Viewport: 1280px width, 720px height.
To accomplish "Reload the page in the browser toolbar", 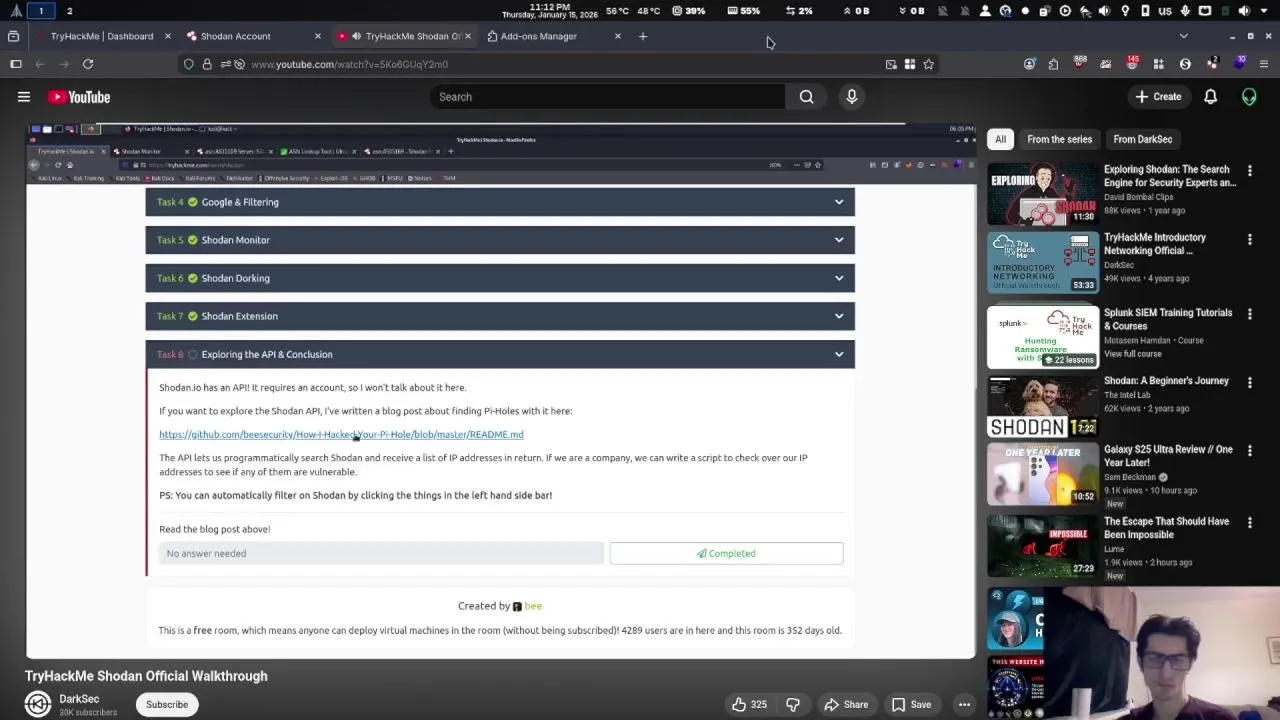I will [x=88, y=64].
